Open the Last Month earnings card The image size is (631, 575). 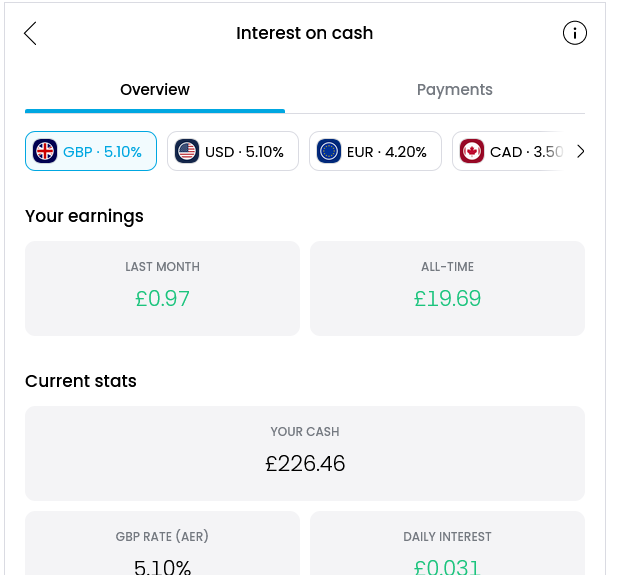pos(163,289)
